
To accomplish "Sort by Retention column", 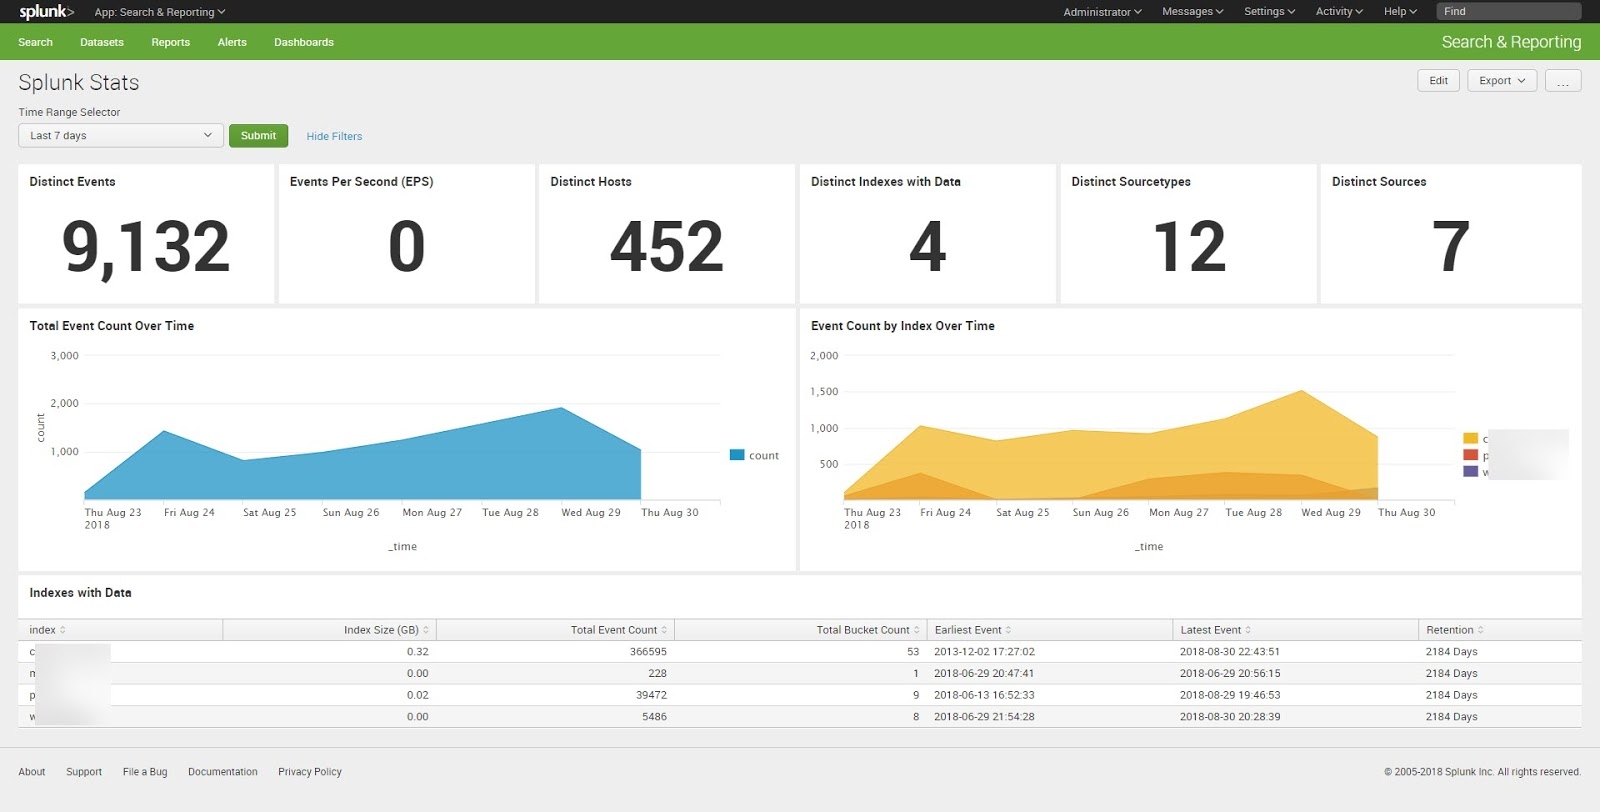I will pos(1454,630).
